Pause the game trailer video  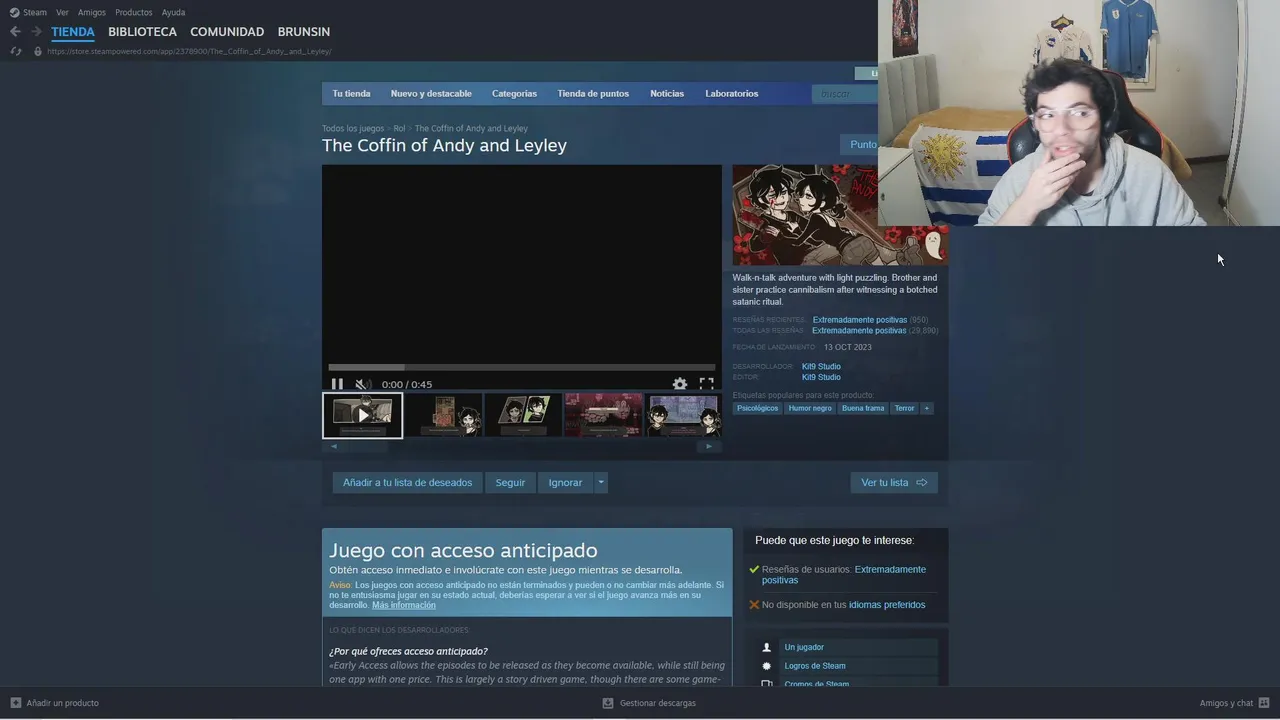(337, 384)
